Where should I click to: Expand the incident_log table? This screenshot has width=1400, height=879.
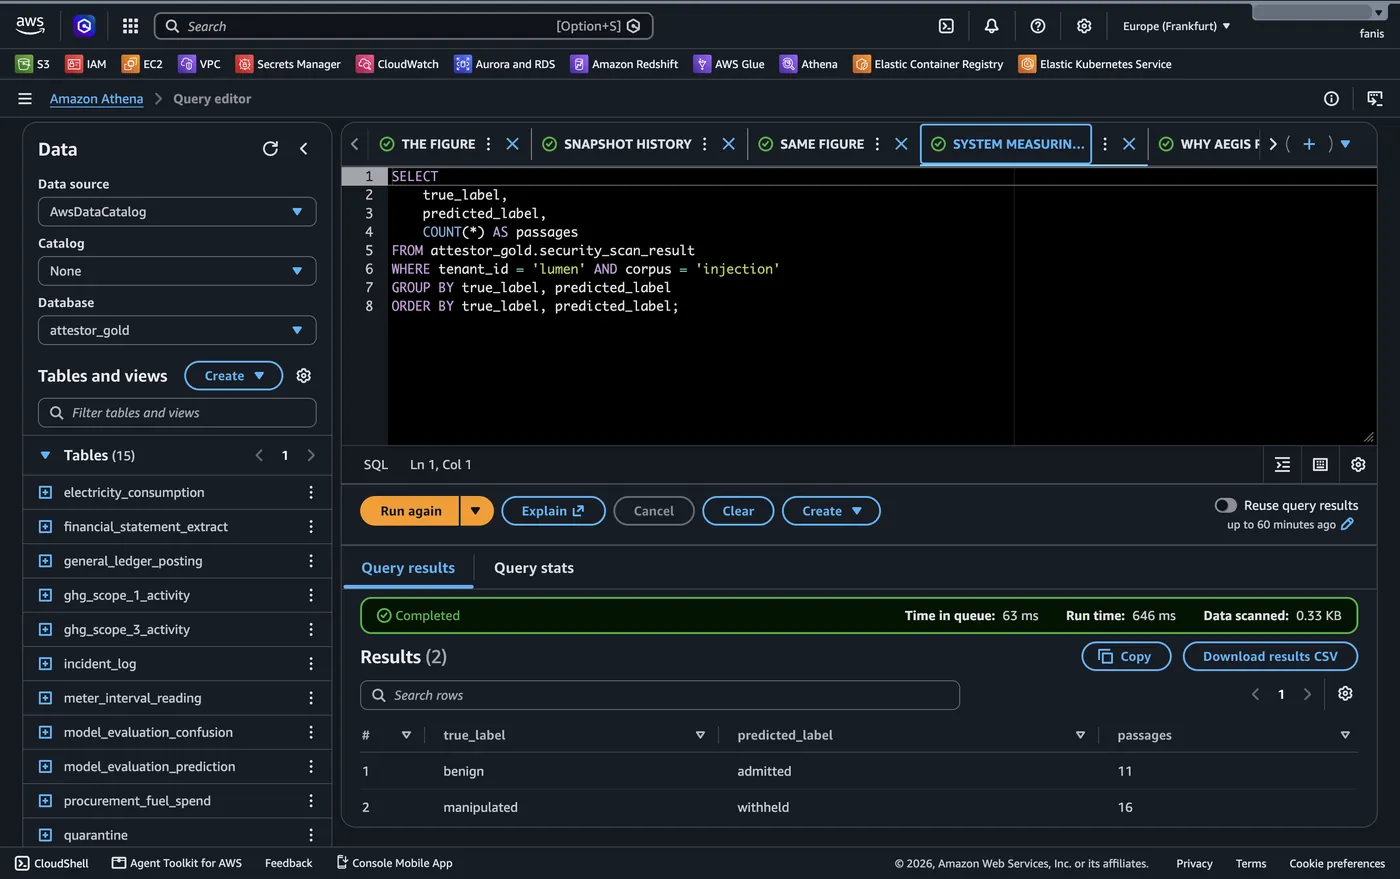tap(45, 664)
